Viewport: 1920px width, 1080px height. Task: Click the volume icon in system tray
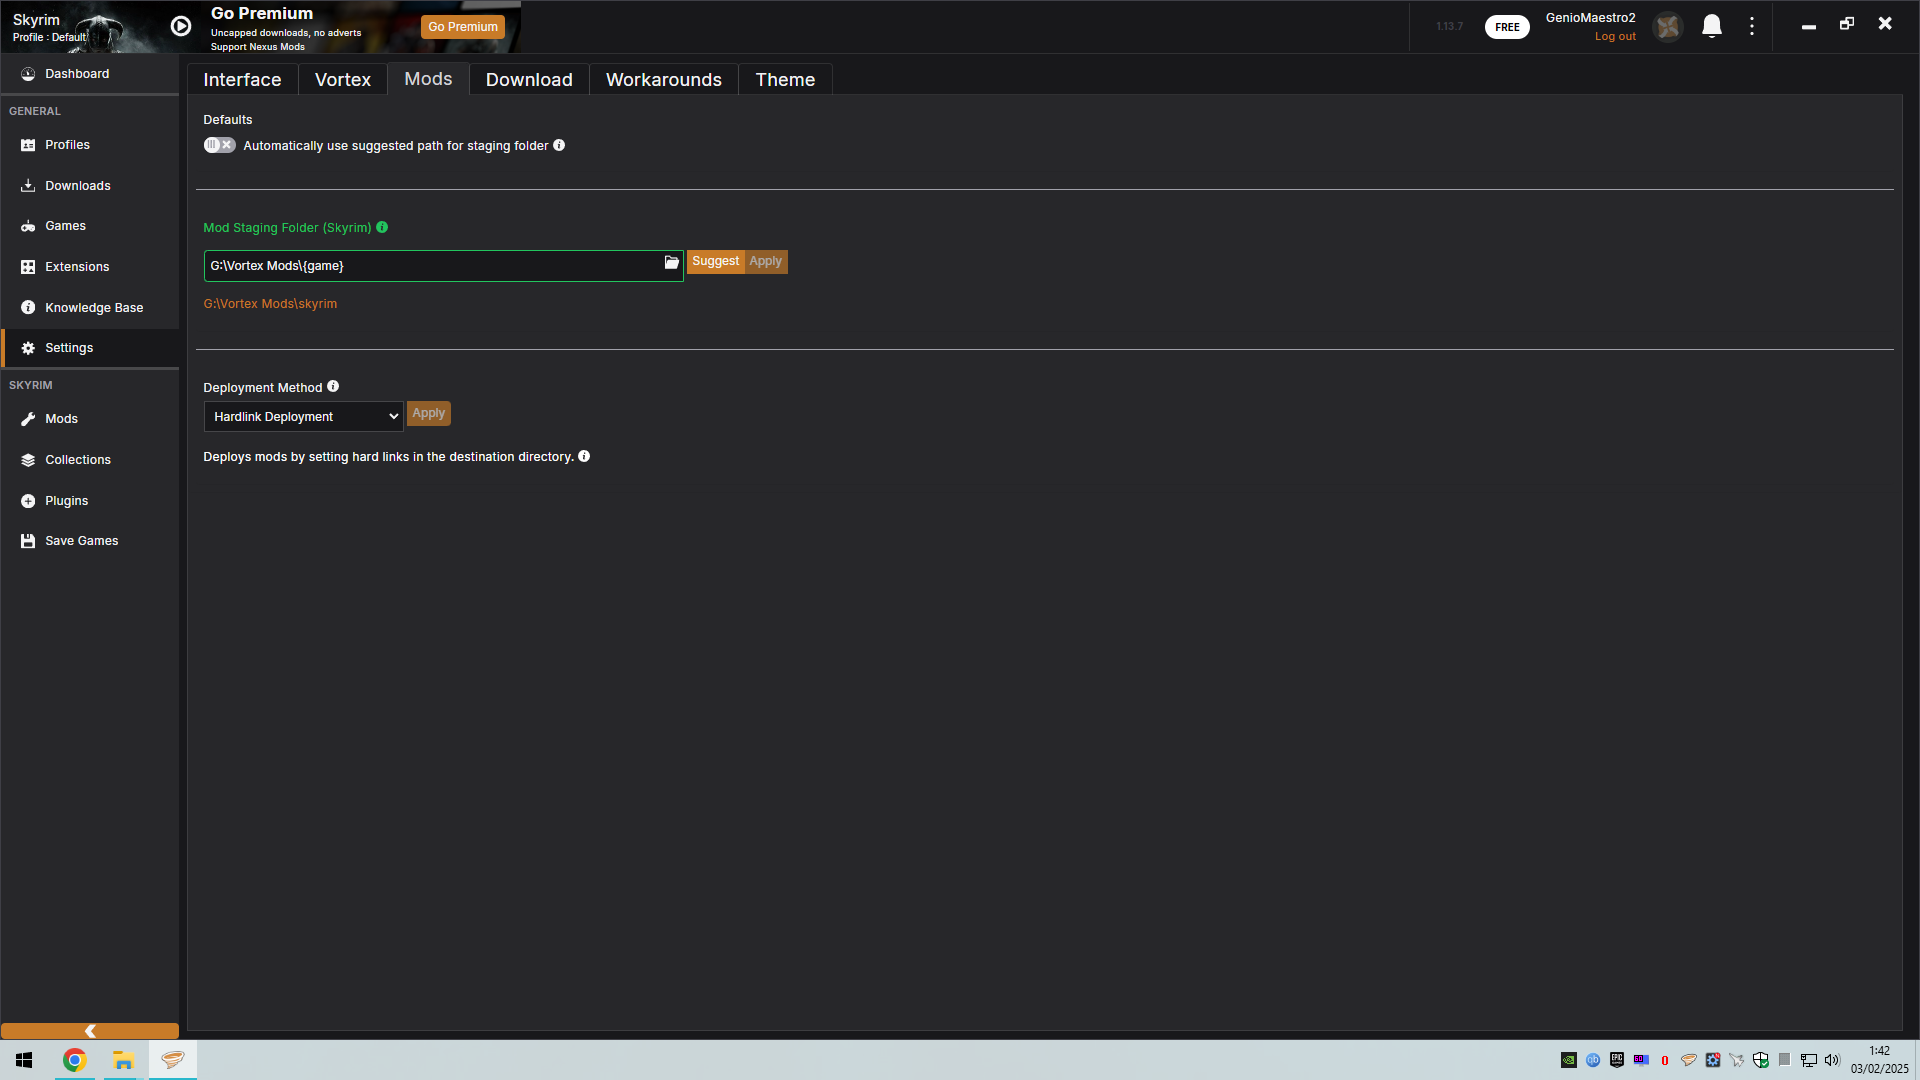point(1832,1060)
